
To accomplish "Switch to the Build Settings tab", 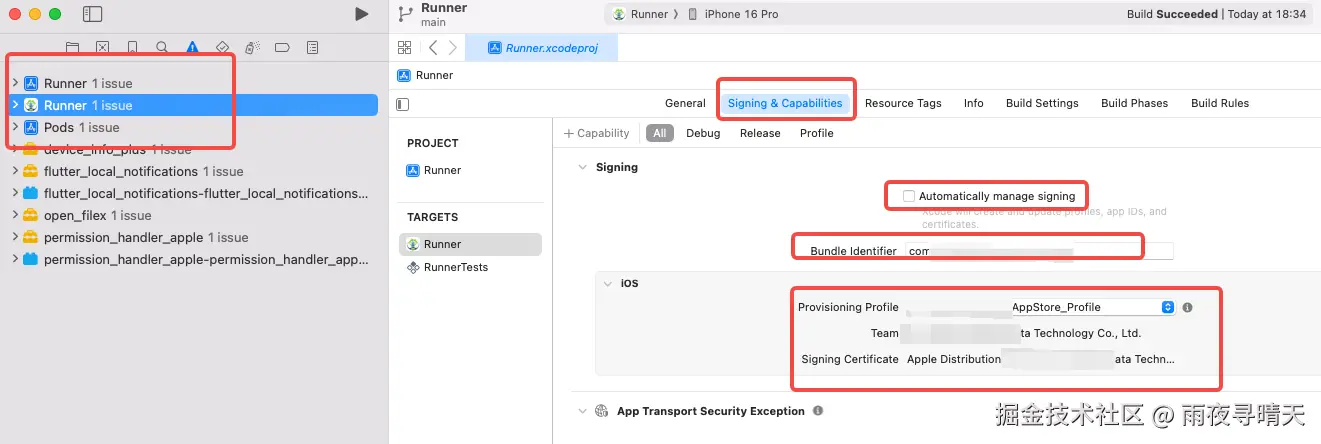I will coord(1042,103).
